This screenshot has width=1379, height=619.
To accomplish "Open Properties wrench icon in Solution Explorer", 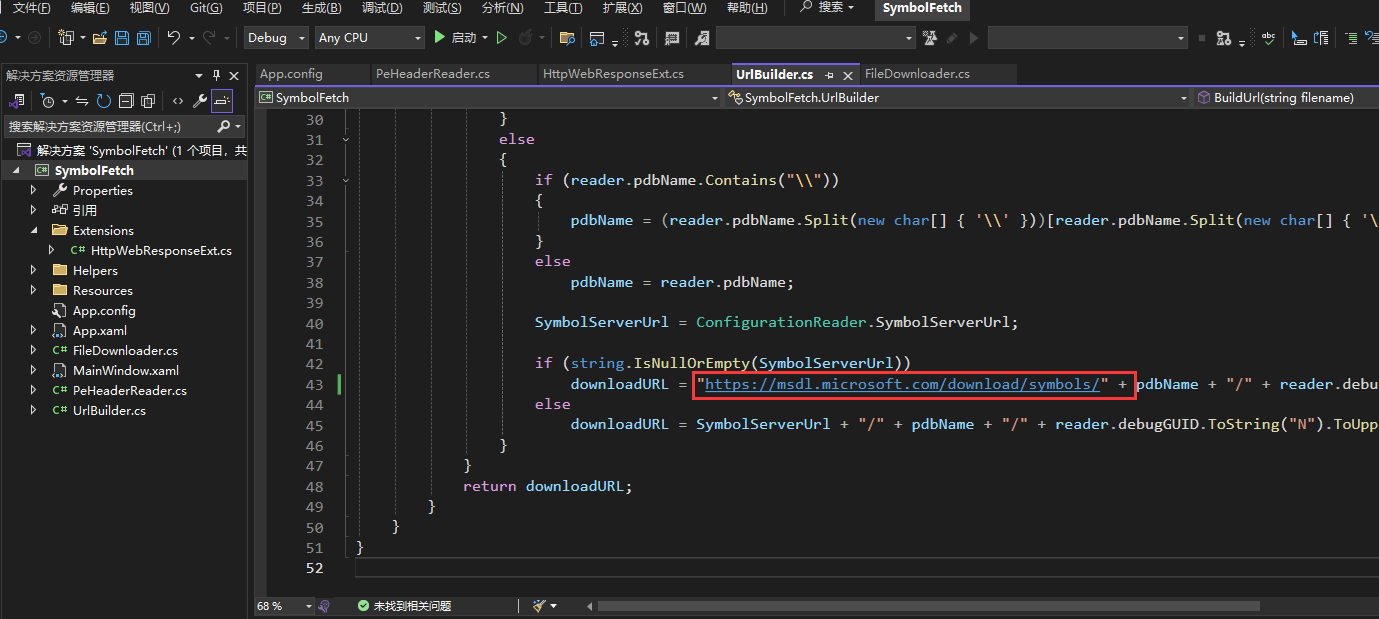I will [x=199, y=101].
